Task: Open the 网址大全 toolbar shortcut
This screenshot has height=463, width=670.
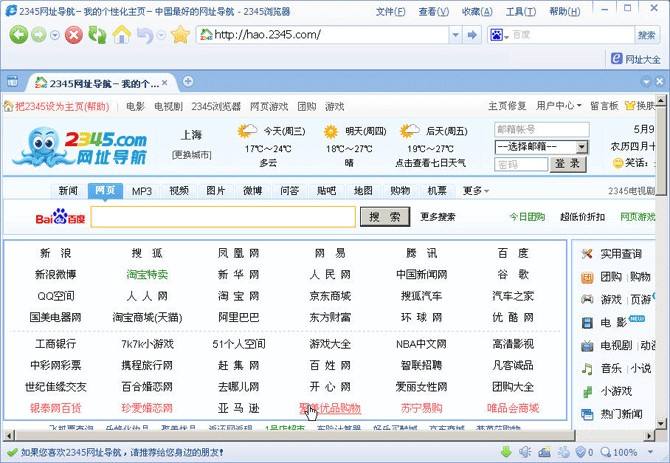Action: [635, 59]
